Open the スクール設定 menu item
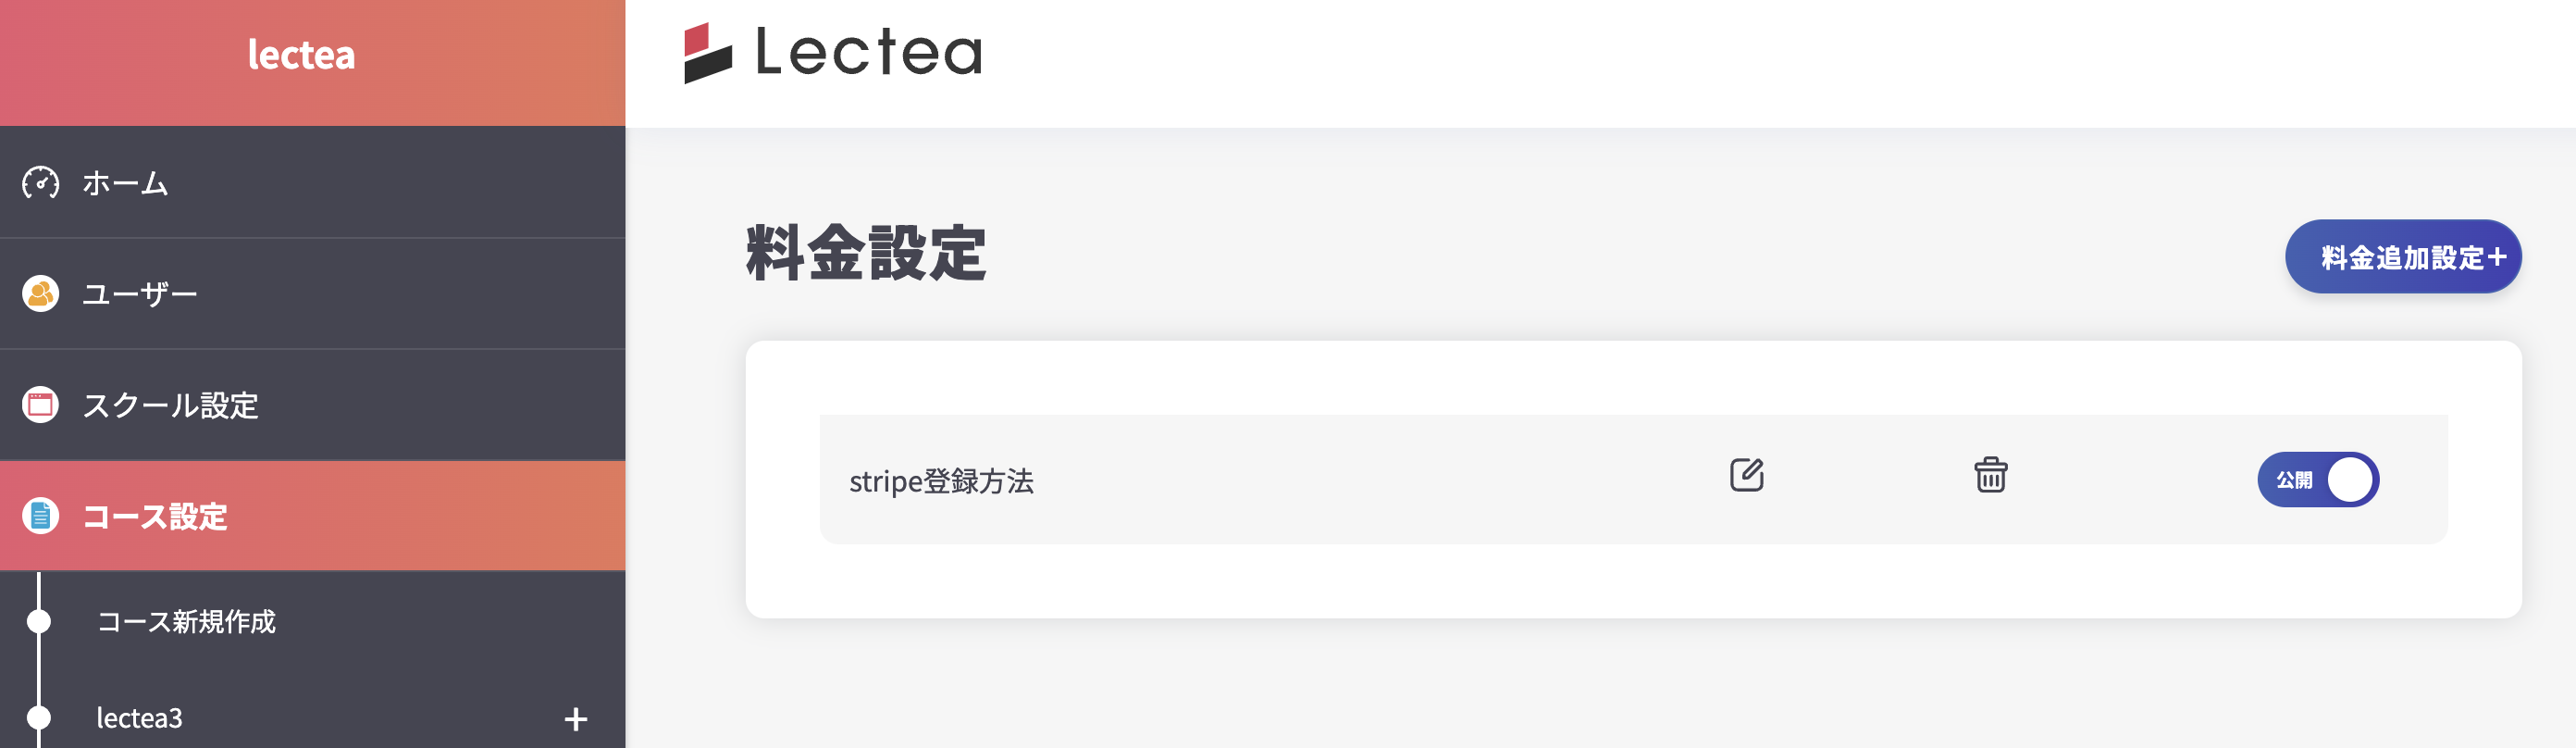The height and width of the screenshot is (748, 2576). [x=170, y=405]
